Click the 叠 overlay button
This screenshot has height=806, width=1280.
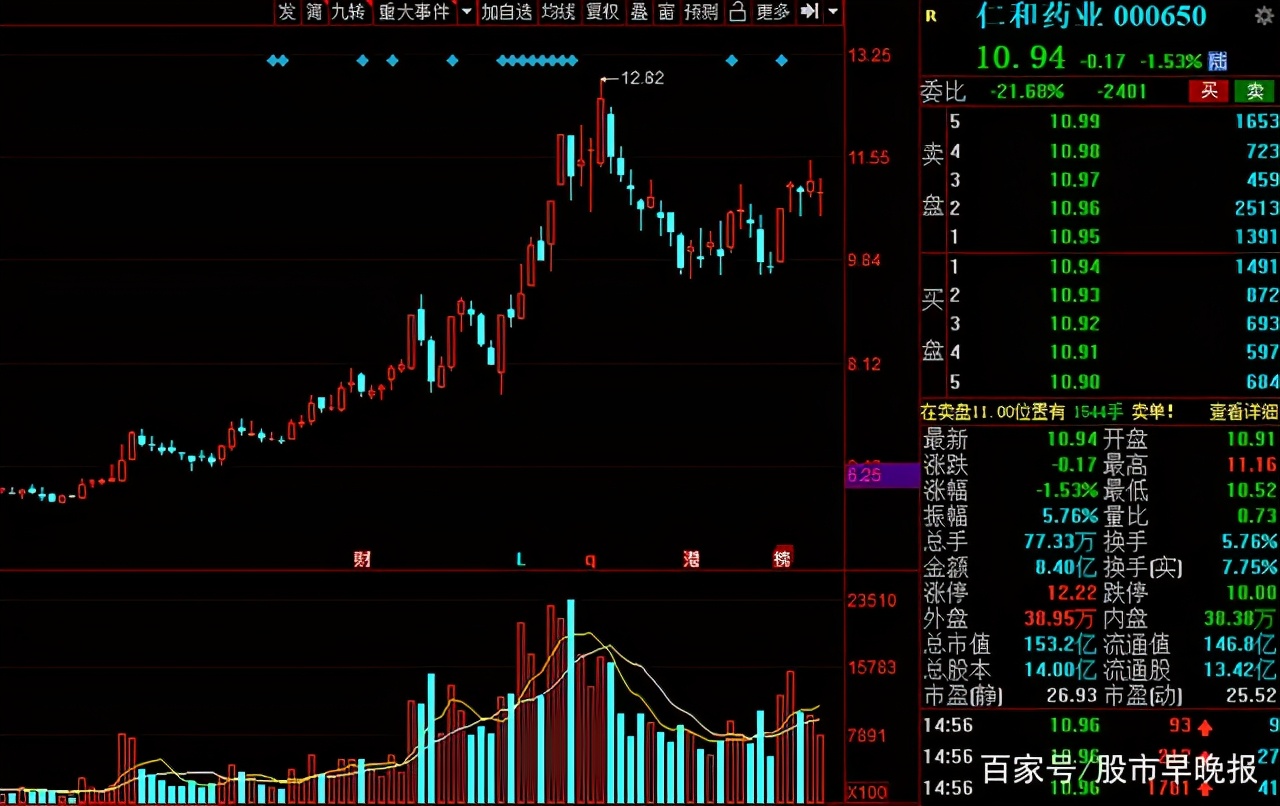639,12
